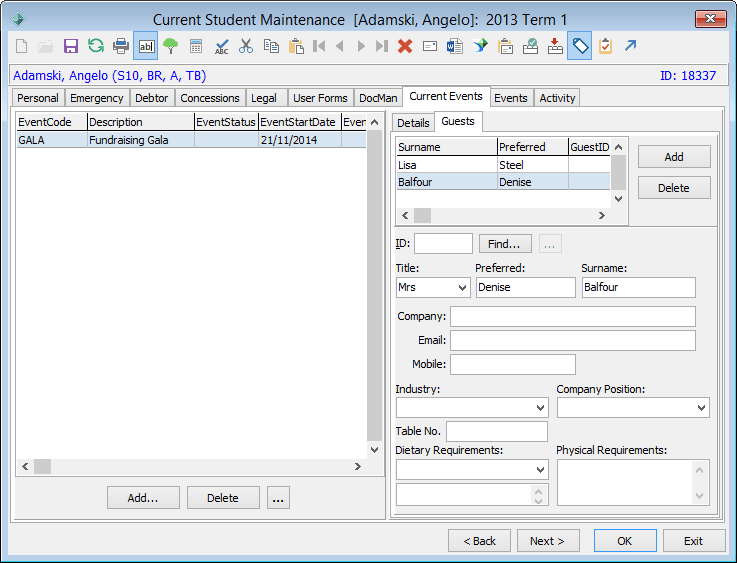Viewport: 737px width, 563px height.
Task: Go to next record arrow icon
Action: click(361, 46)
